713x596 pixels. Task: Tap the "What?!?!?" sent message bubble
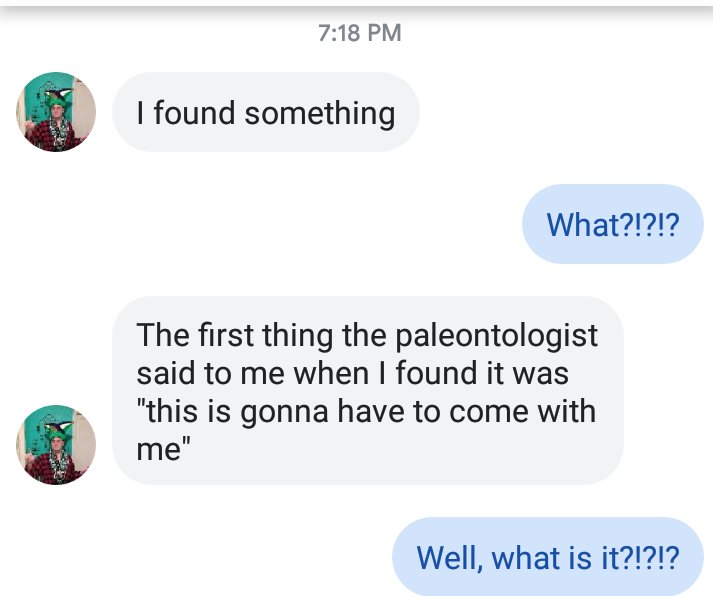(612, 224)
